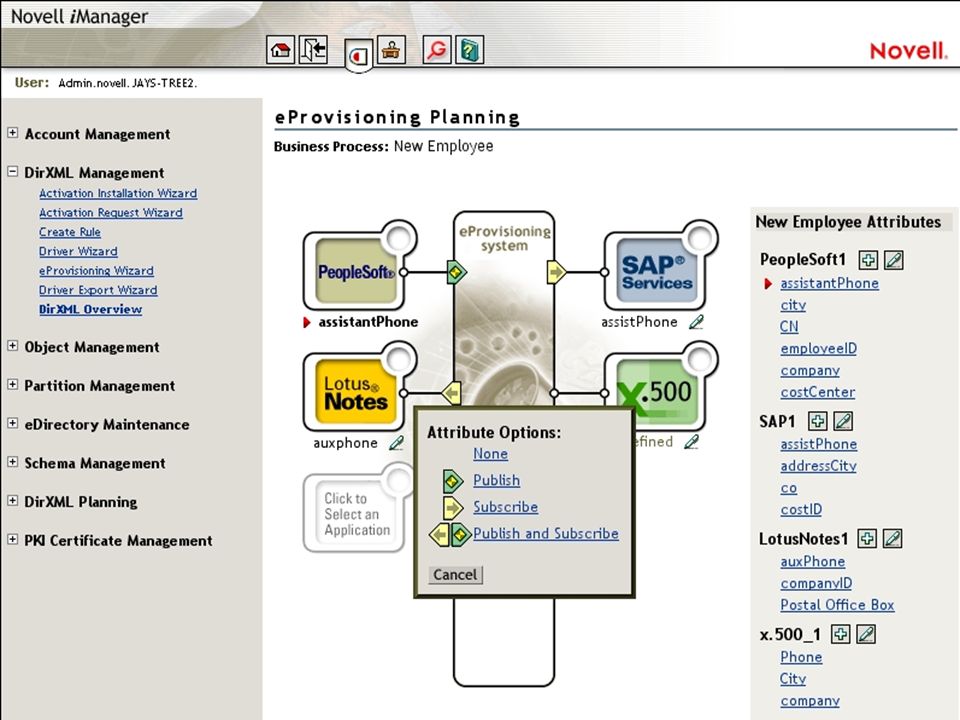This screenshot has height=720, width=960.
Task: Edit SAP1 with its pencil icon
Action: (843, 421)
